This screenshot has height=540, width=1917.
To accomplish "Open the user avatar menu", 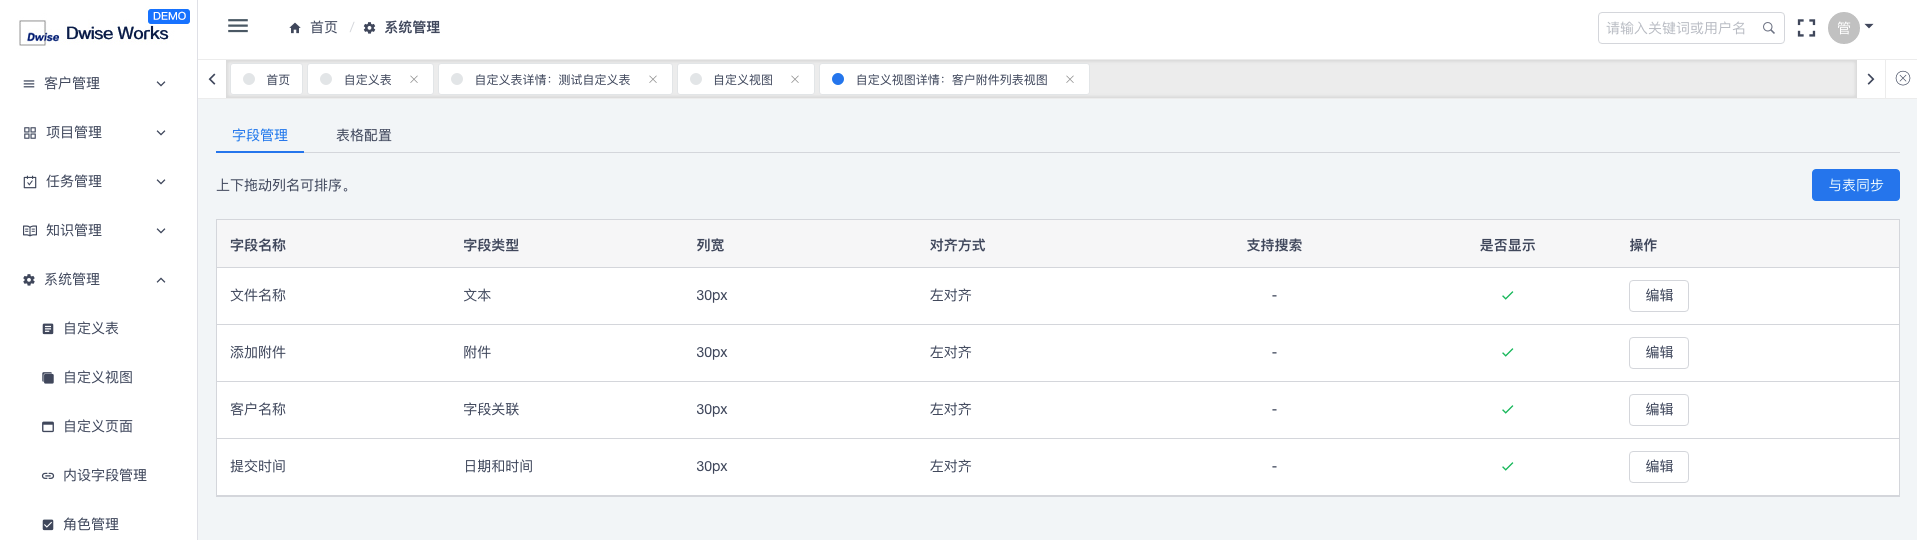I will (x=1843, y=28).
